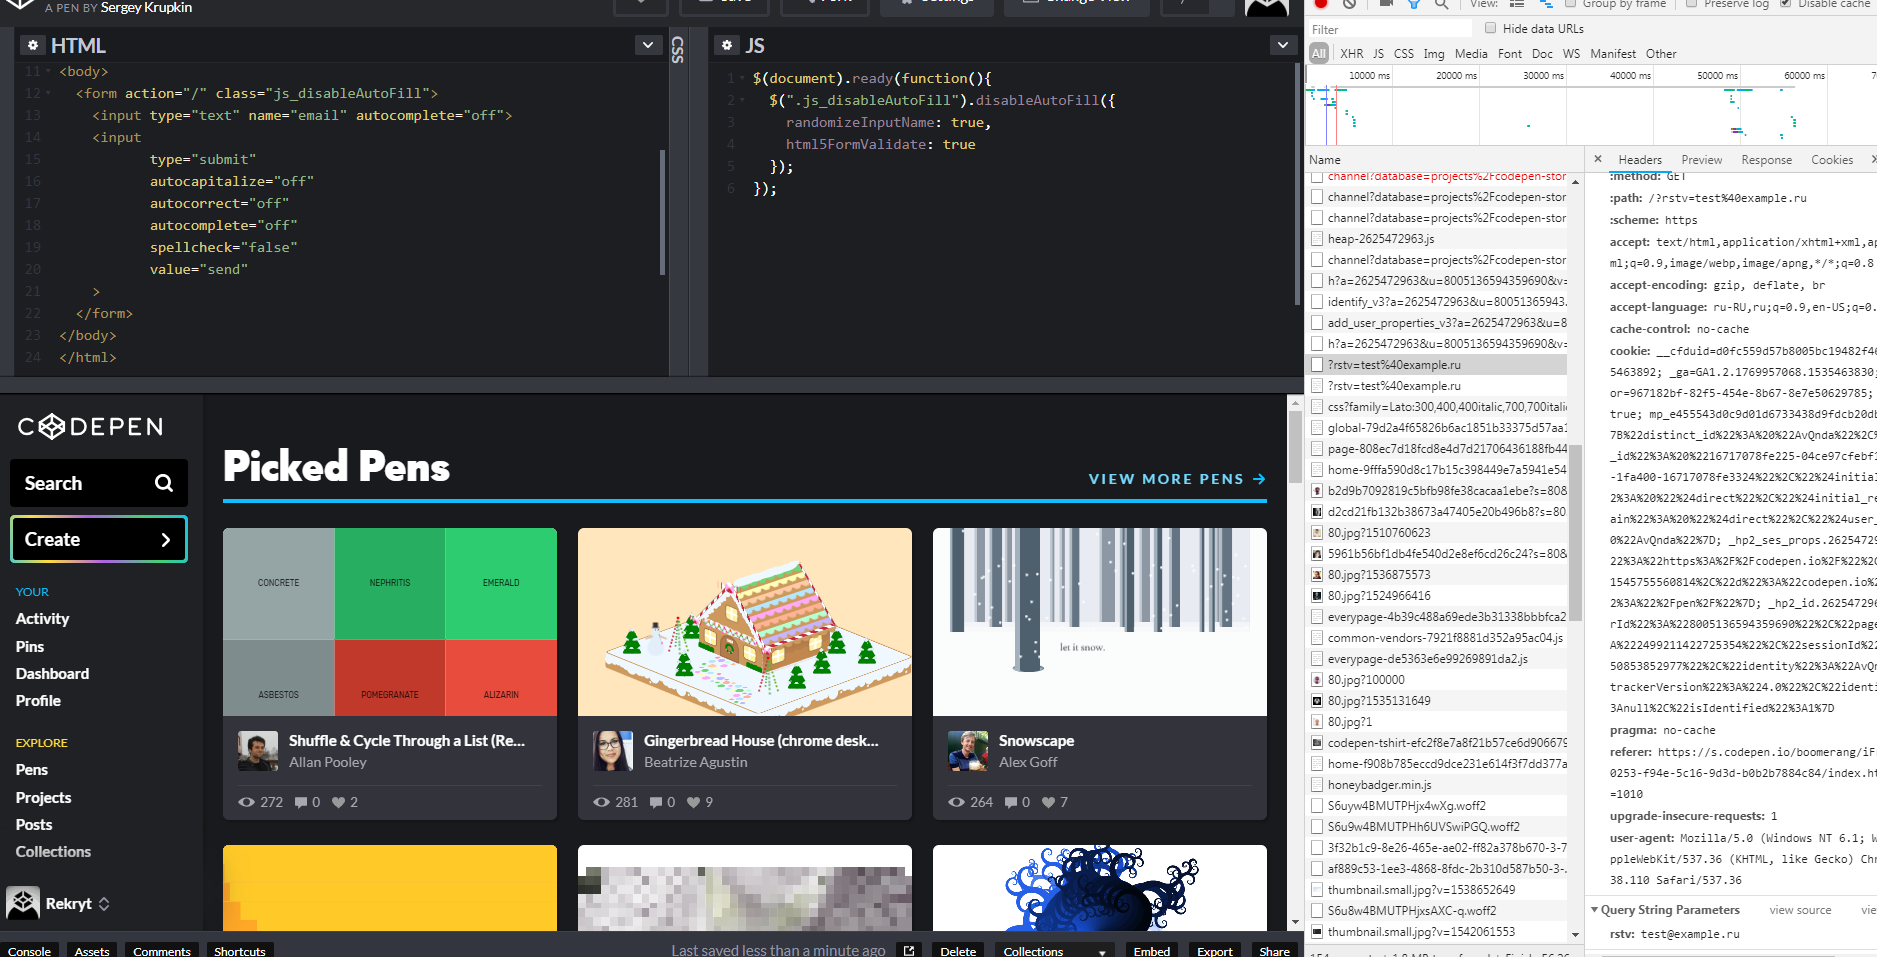Click the Embed button
The width and height of the screenshot is (1877, 957).
(1151, 950)
